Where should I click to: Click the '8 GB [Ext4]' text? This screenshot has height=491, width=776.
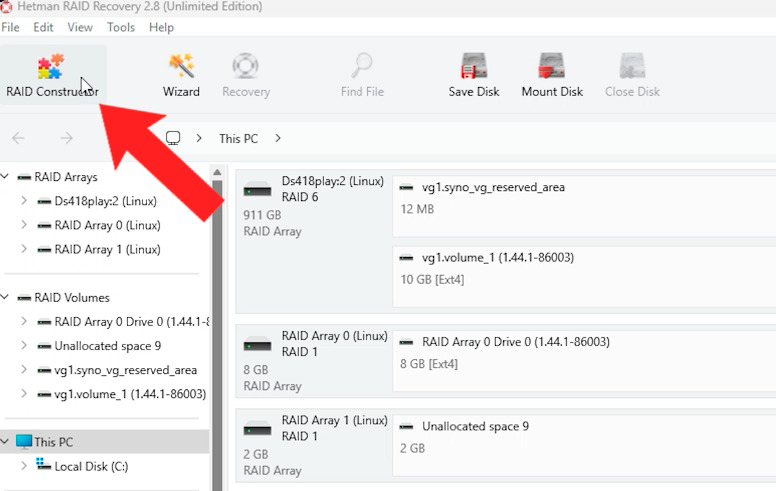(429, 364)
